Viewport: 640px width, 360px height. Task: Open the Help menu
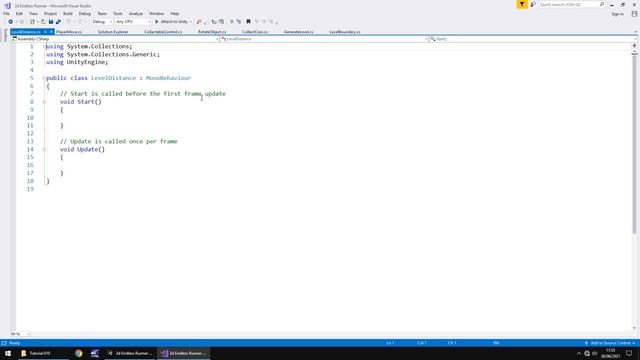pos(175,13)
